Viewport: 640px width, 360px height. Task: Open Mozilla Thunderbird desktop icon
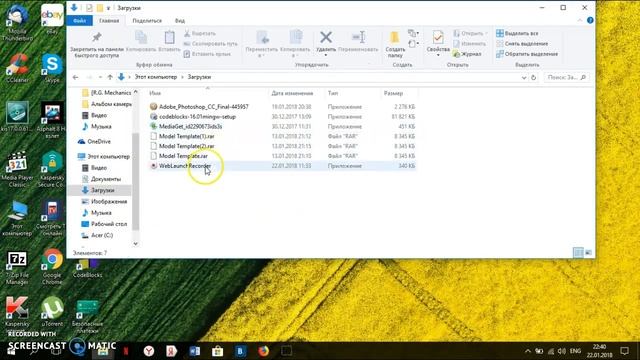point(17,21)
